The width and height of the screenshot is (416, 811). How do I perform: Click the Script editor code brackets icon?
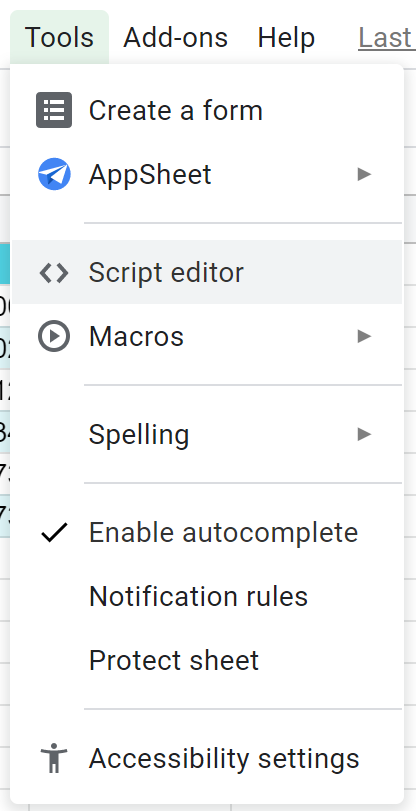(x=54, y=273)
